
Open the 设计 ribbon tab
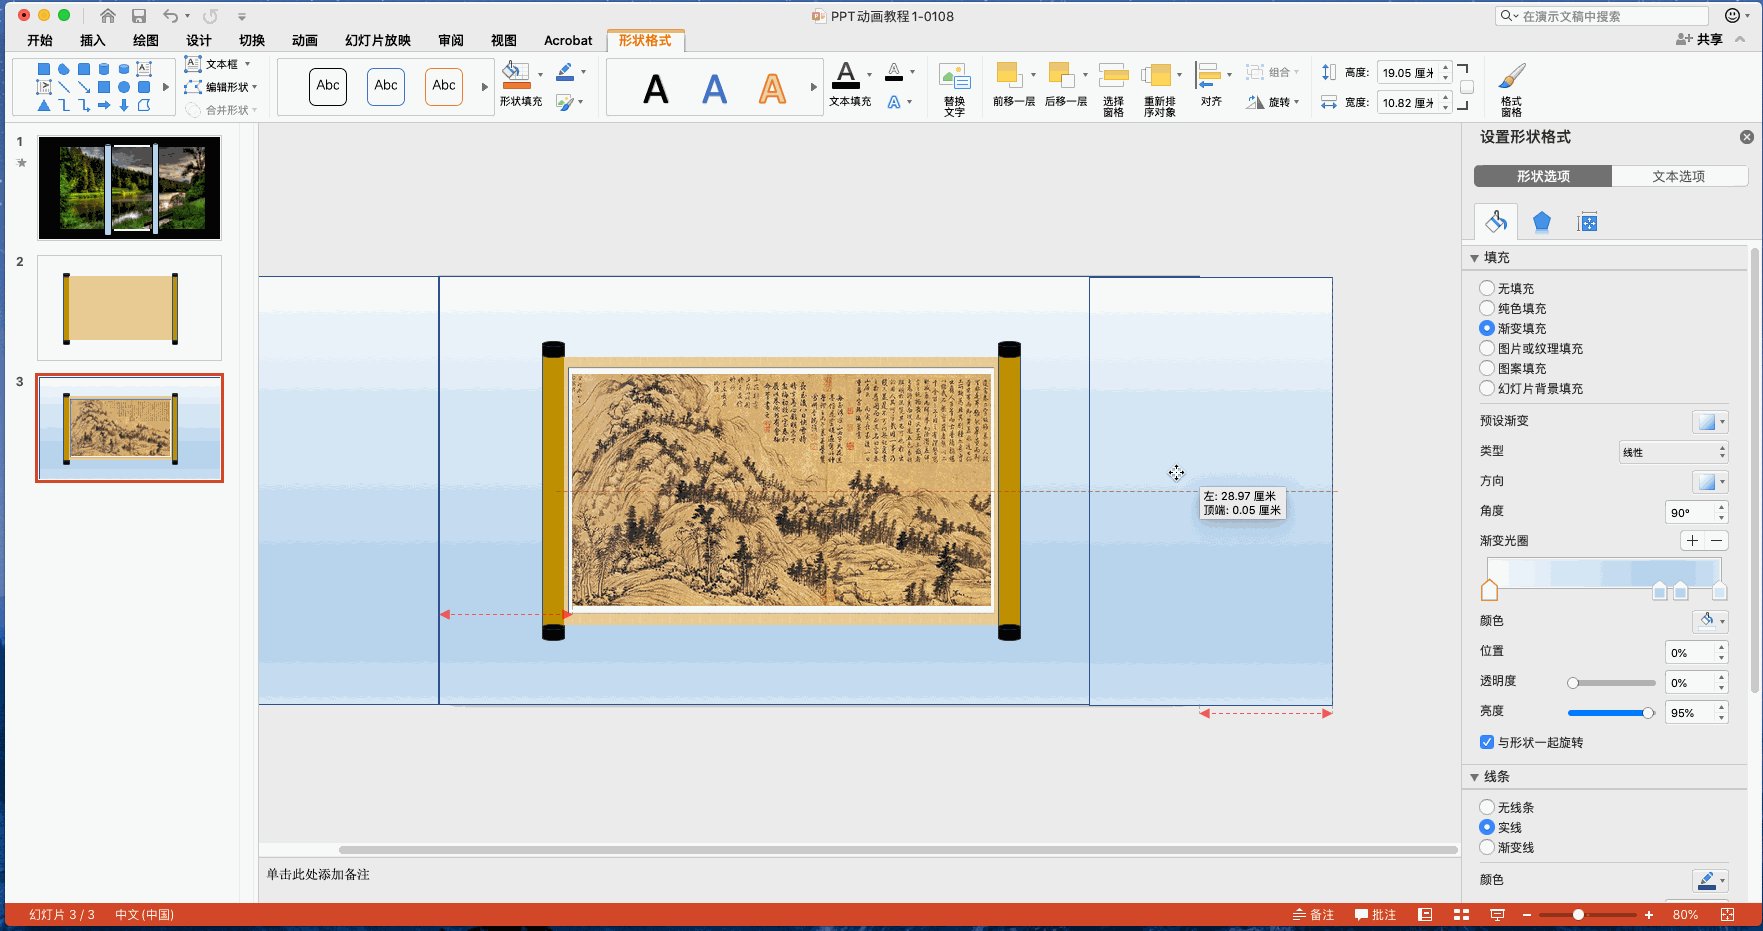(x=199, y=40)
